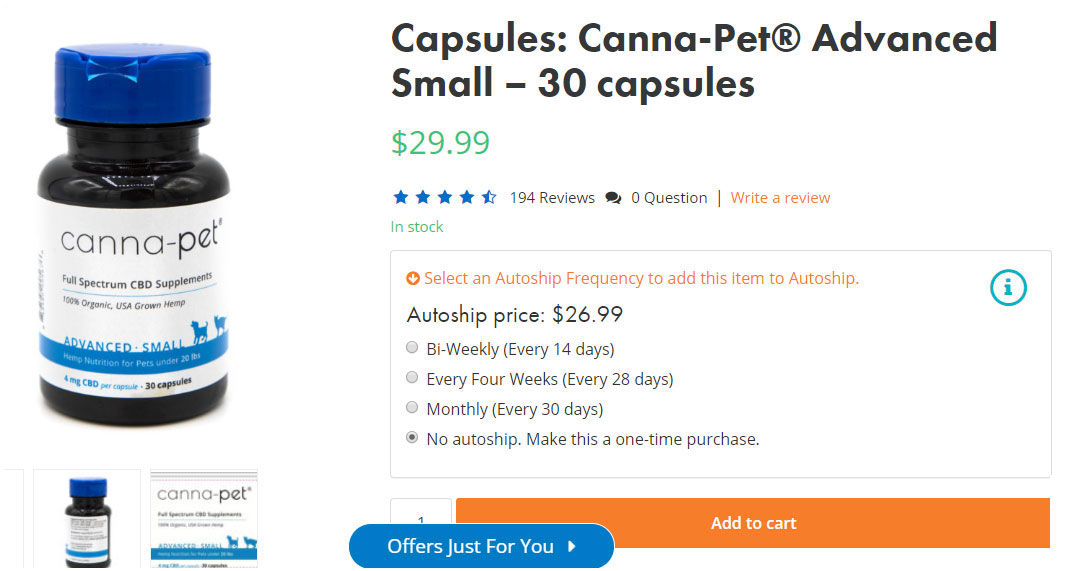This screenshot has width=1067, height=571.
Task: Add product to cart
Action: [752, 523]
